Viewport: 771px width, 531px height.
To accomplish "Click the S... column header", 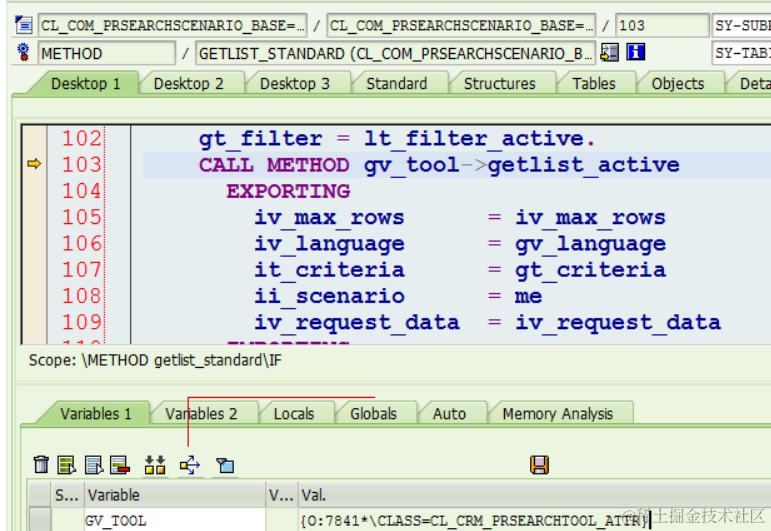I will 67,495.
